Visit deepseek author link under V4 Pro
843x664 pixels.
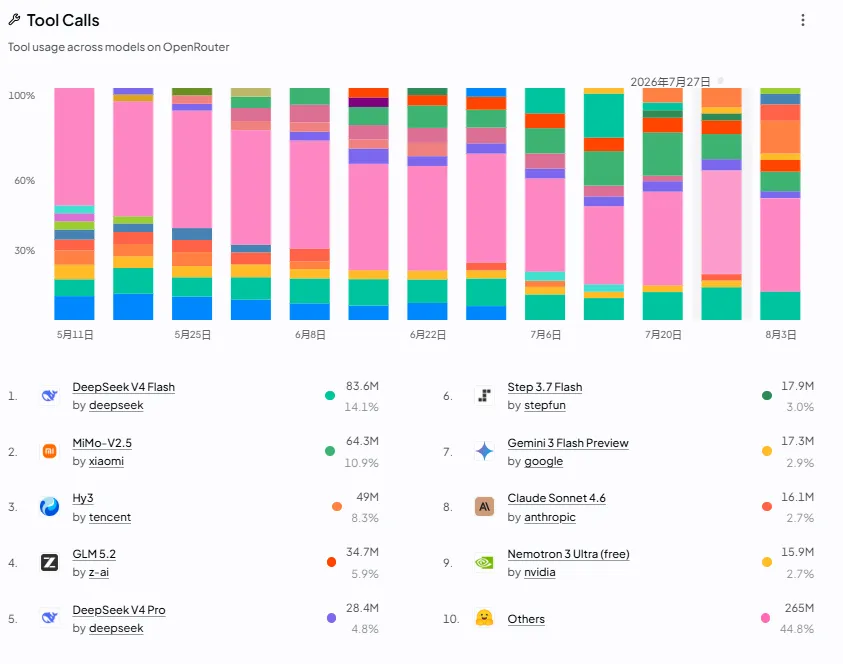pos(116,628)
